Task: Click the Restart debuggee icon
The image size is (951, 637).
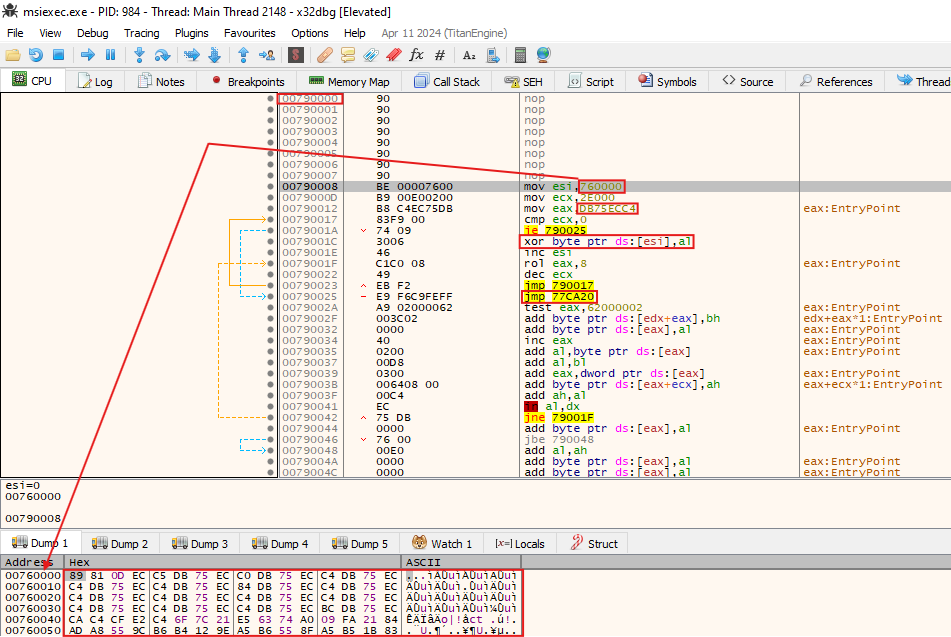Action: click(x=36, y=55)
